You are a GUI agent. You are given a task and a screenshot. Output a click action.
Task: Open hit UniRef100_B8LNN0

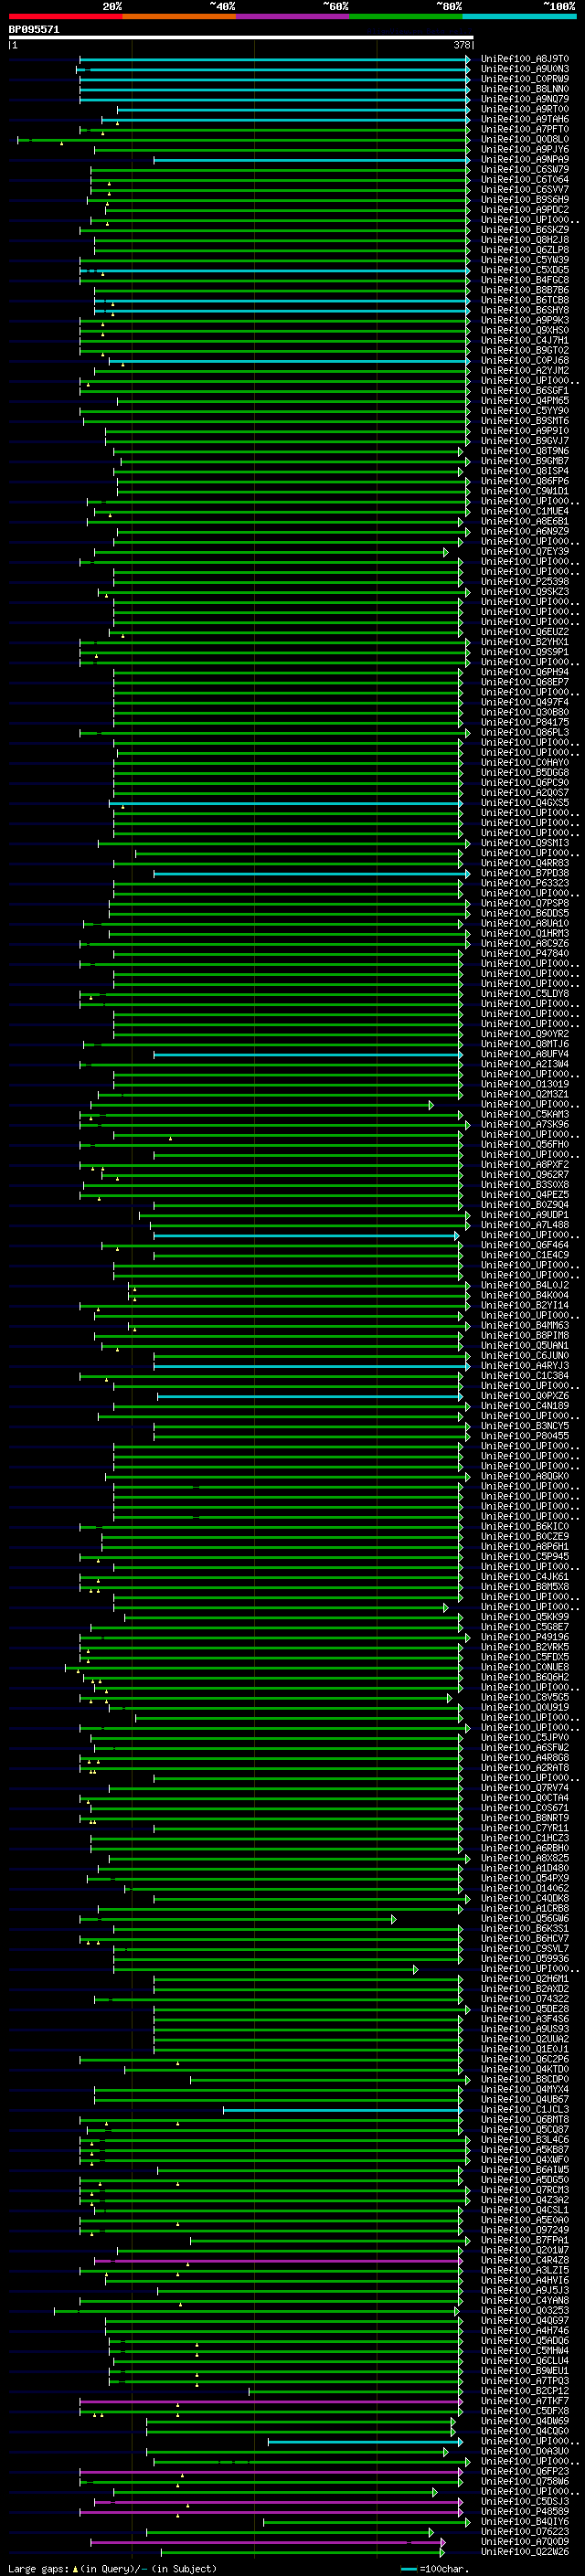point(525,89)
